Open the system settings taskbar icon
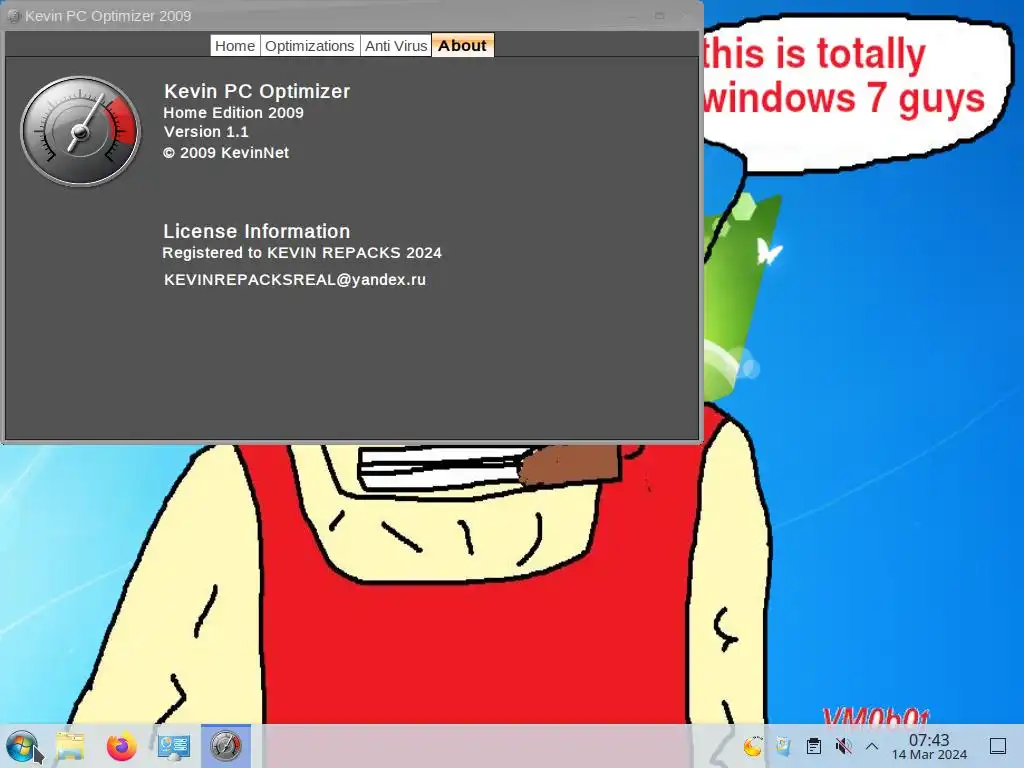 click(x=174, y=746)
